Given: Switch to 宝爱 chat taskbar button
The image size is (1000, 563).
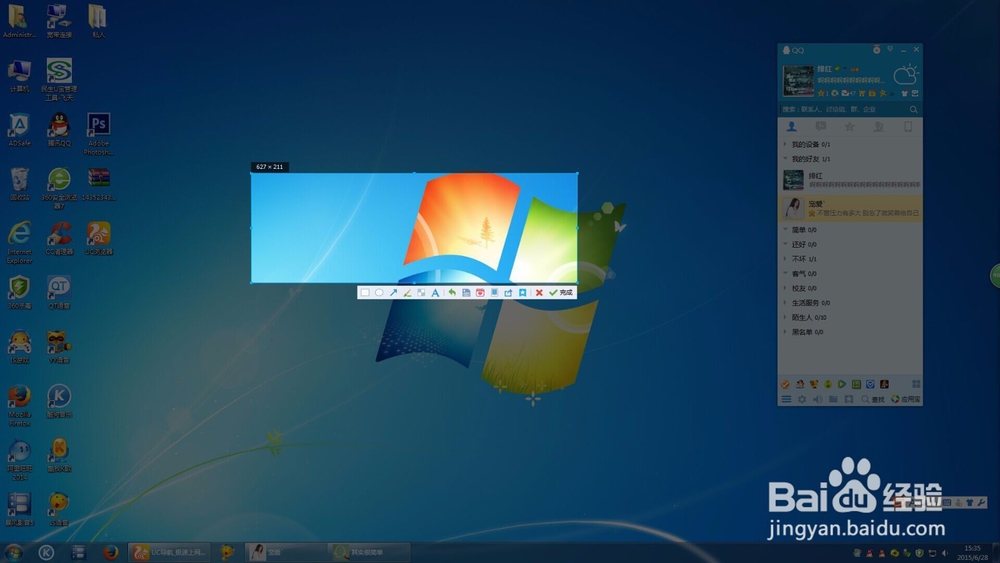Looking at the screenshot, I should point(284,552).
